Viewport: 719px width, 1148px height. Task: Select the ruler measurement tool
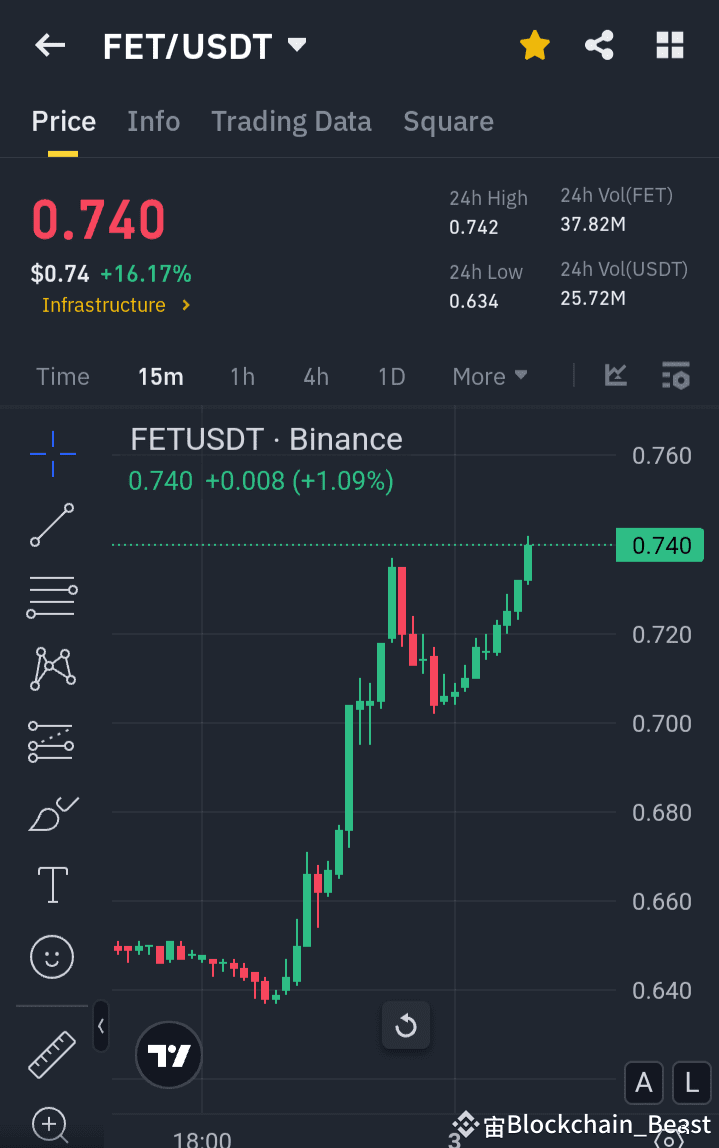point(52,1055)
